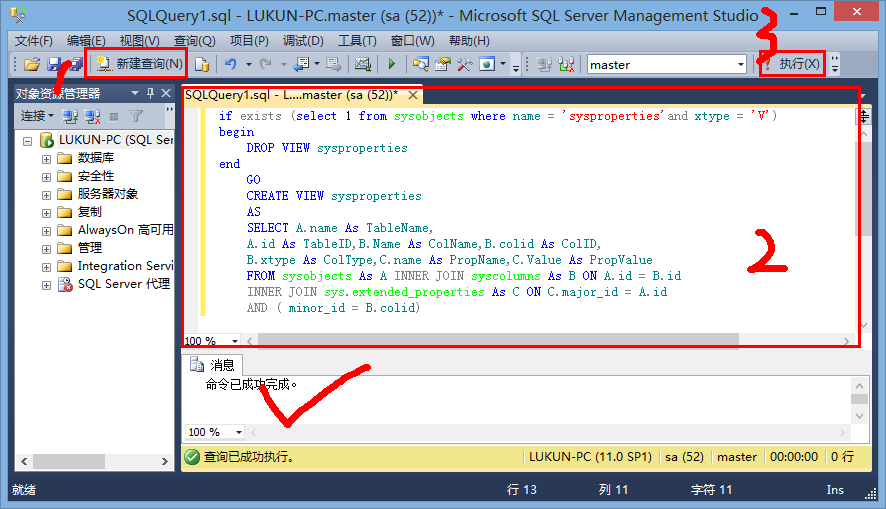The height and width of the screenshot is (509, 886).
Task: Close the 对象资源管理器 panel
Action: [166, 93]
